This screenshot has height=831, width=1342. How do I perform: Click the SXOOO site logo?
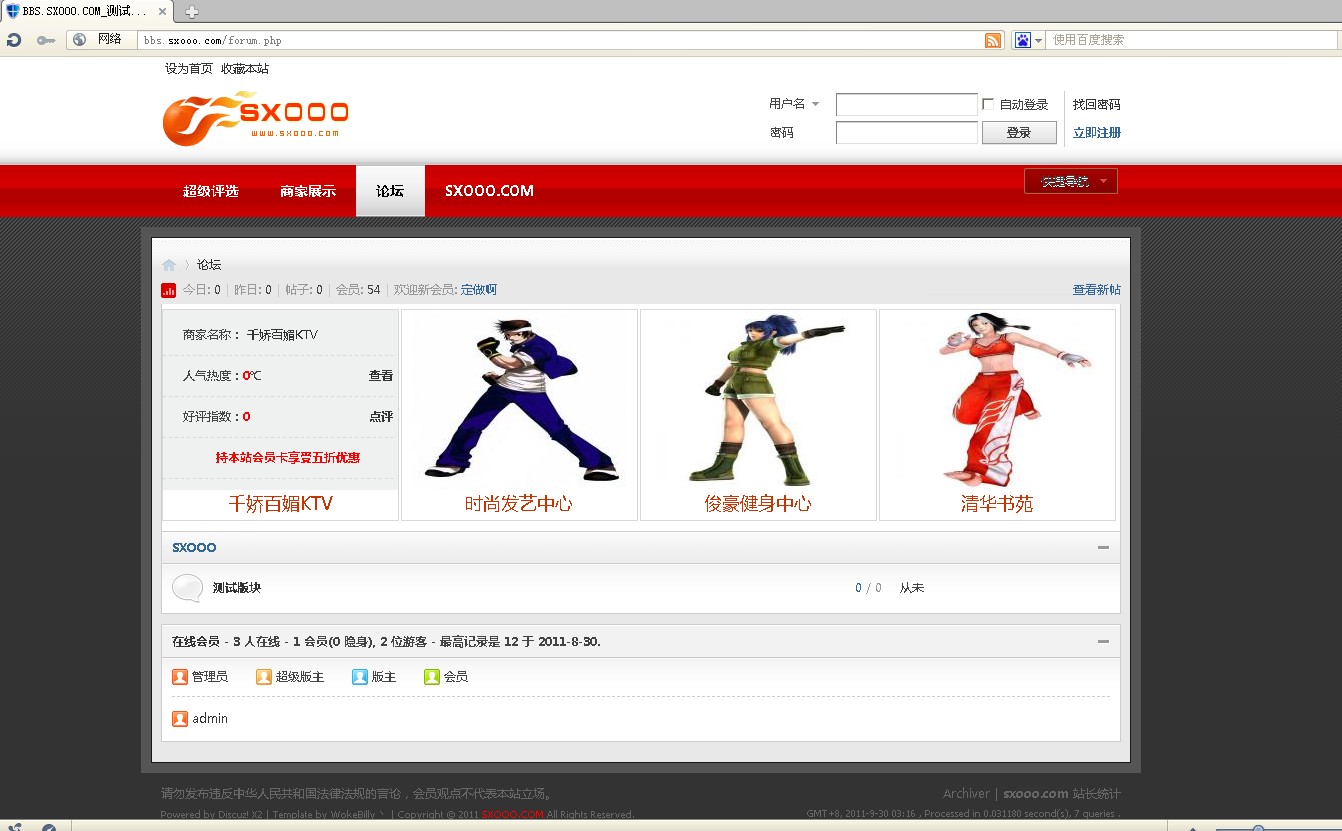[x=256, y=118]
